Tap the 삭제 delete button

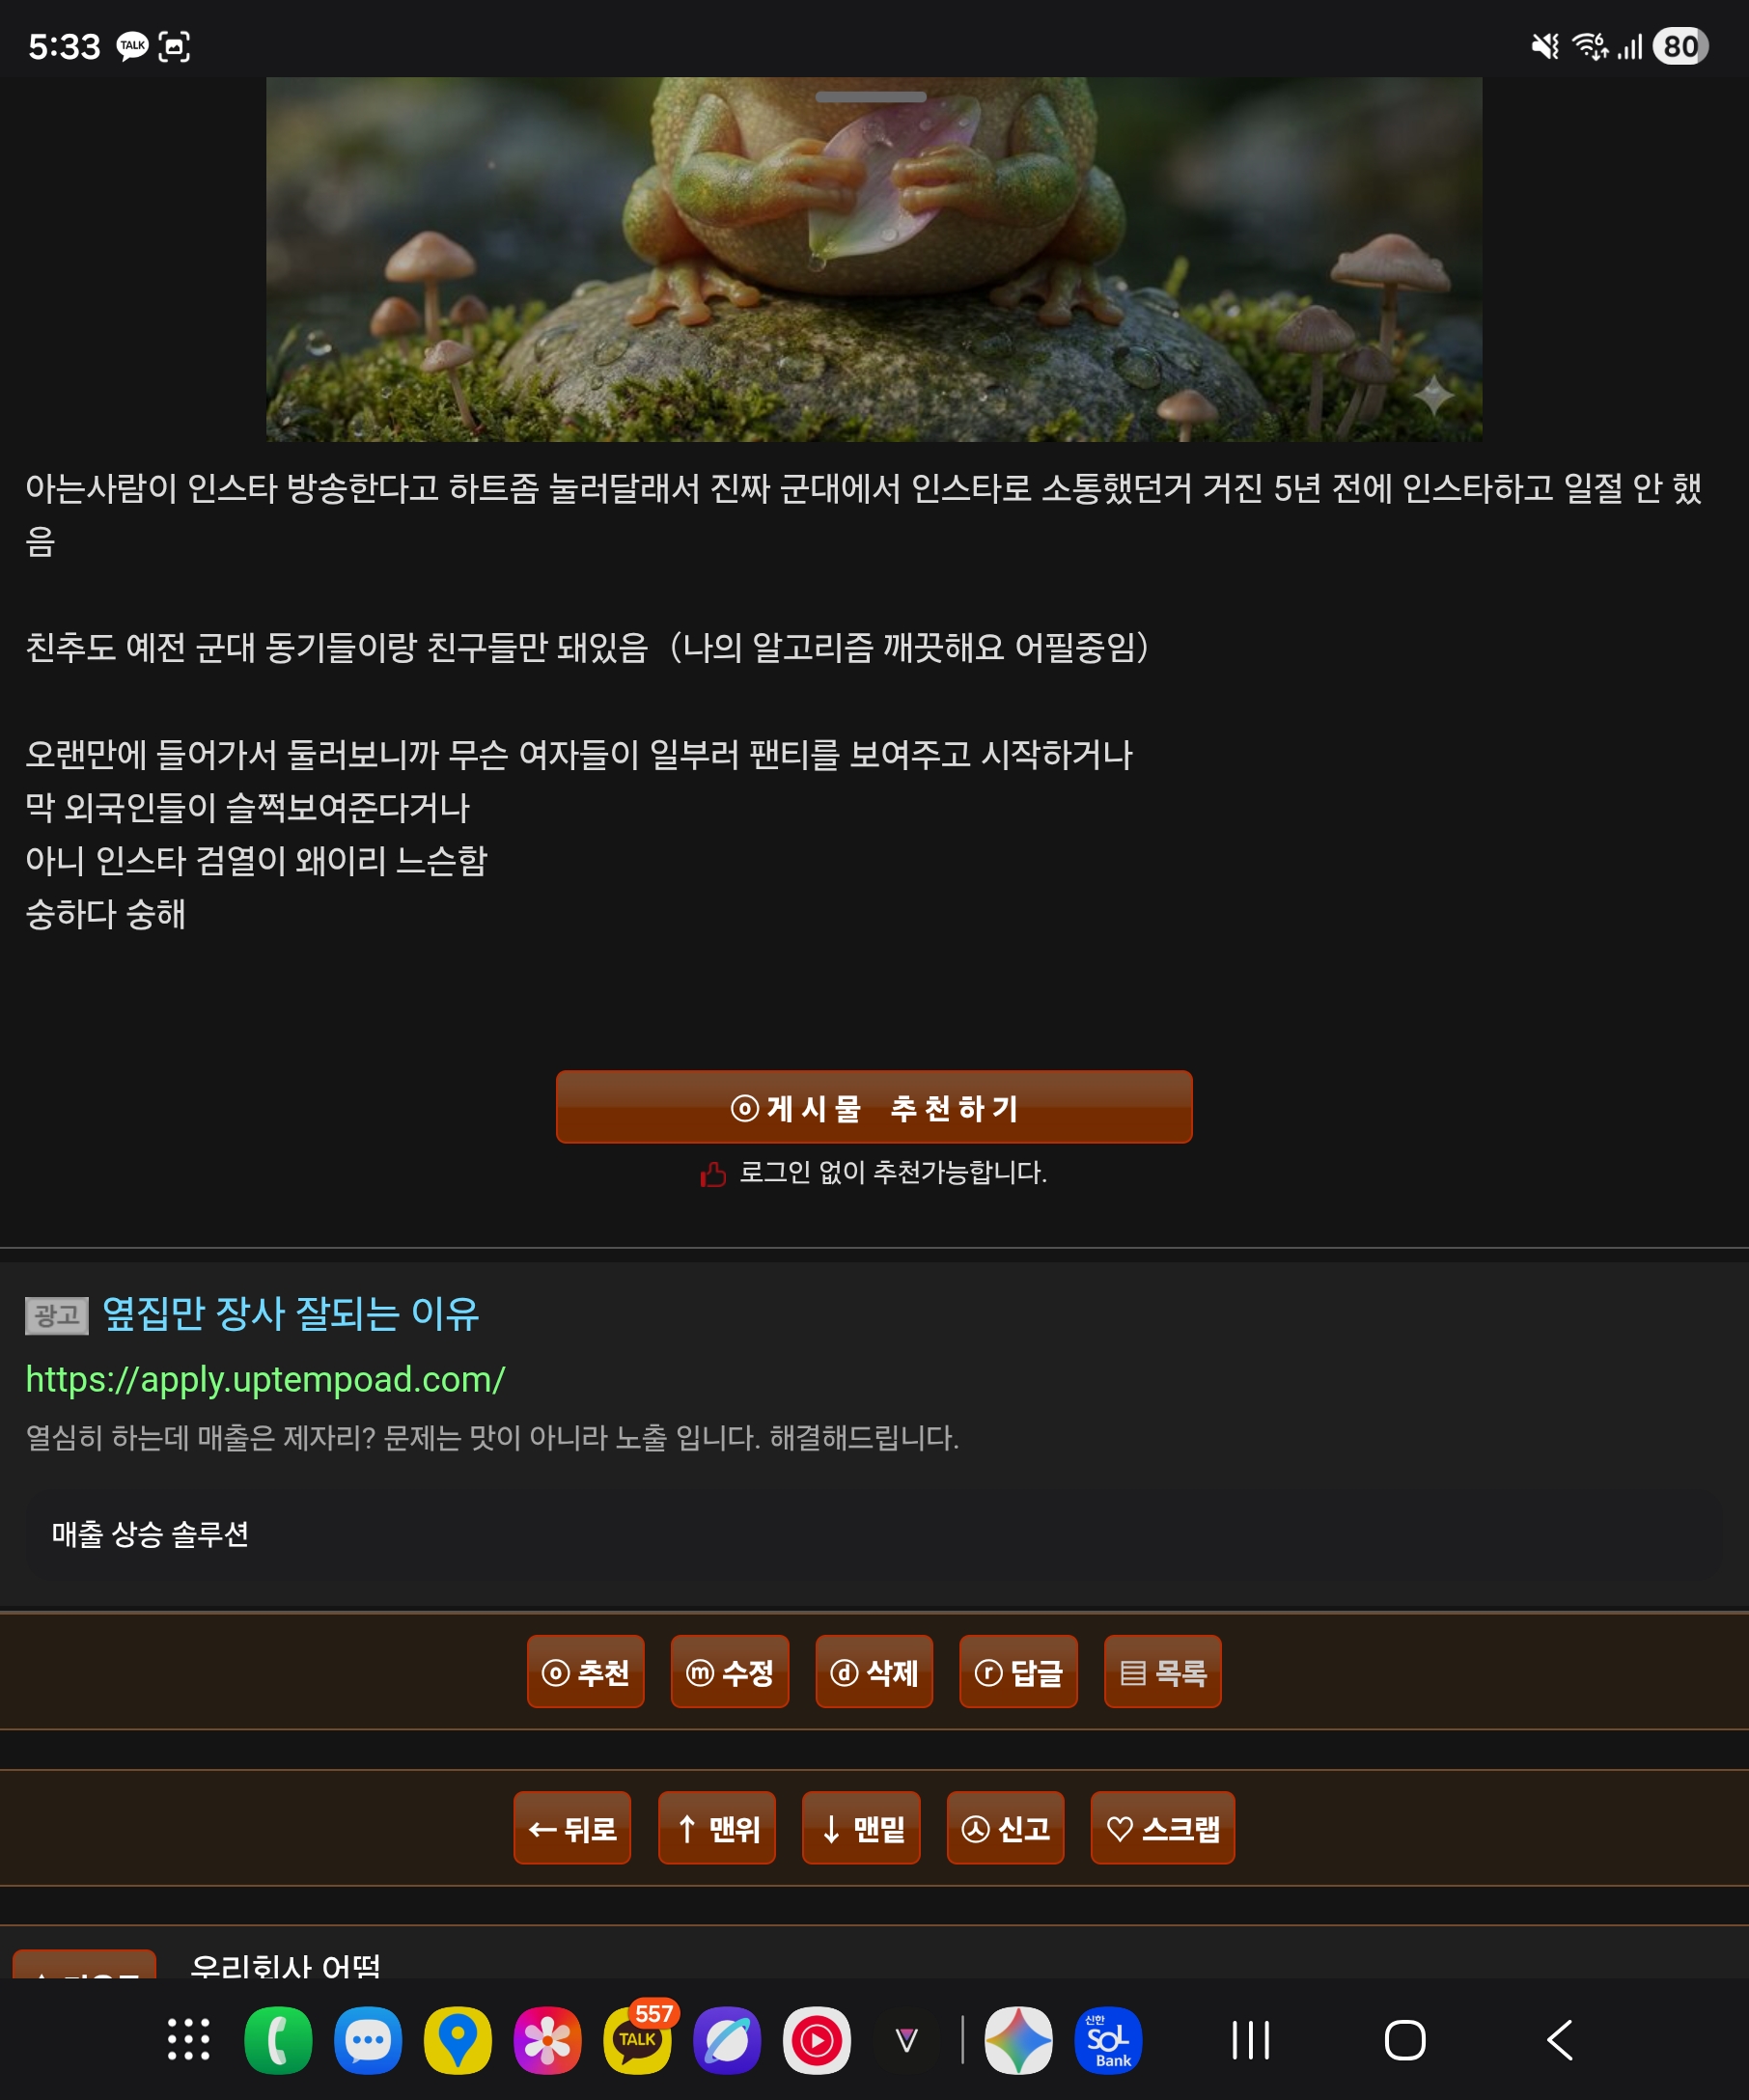(874, 1671)
